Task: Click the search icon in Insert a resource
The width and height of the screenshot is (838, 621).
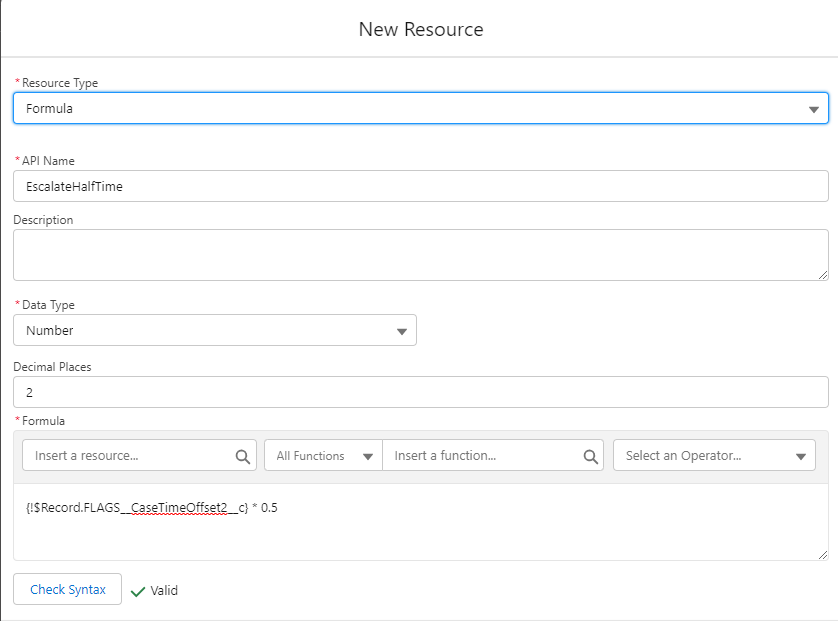Action: coord(243,456)
